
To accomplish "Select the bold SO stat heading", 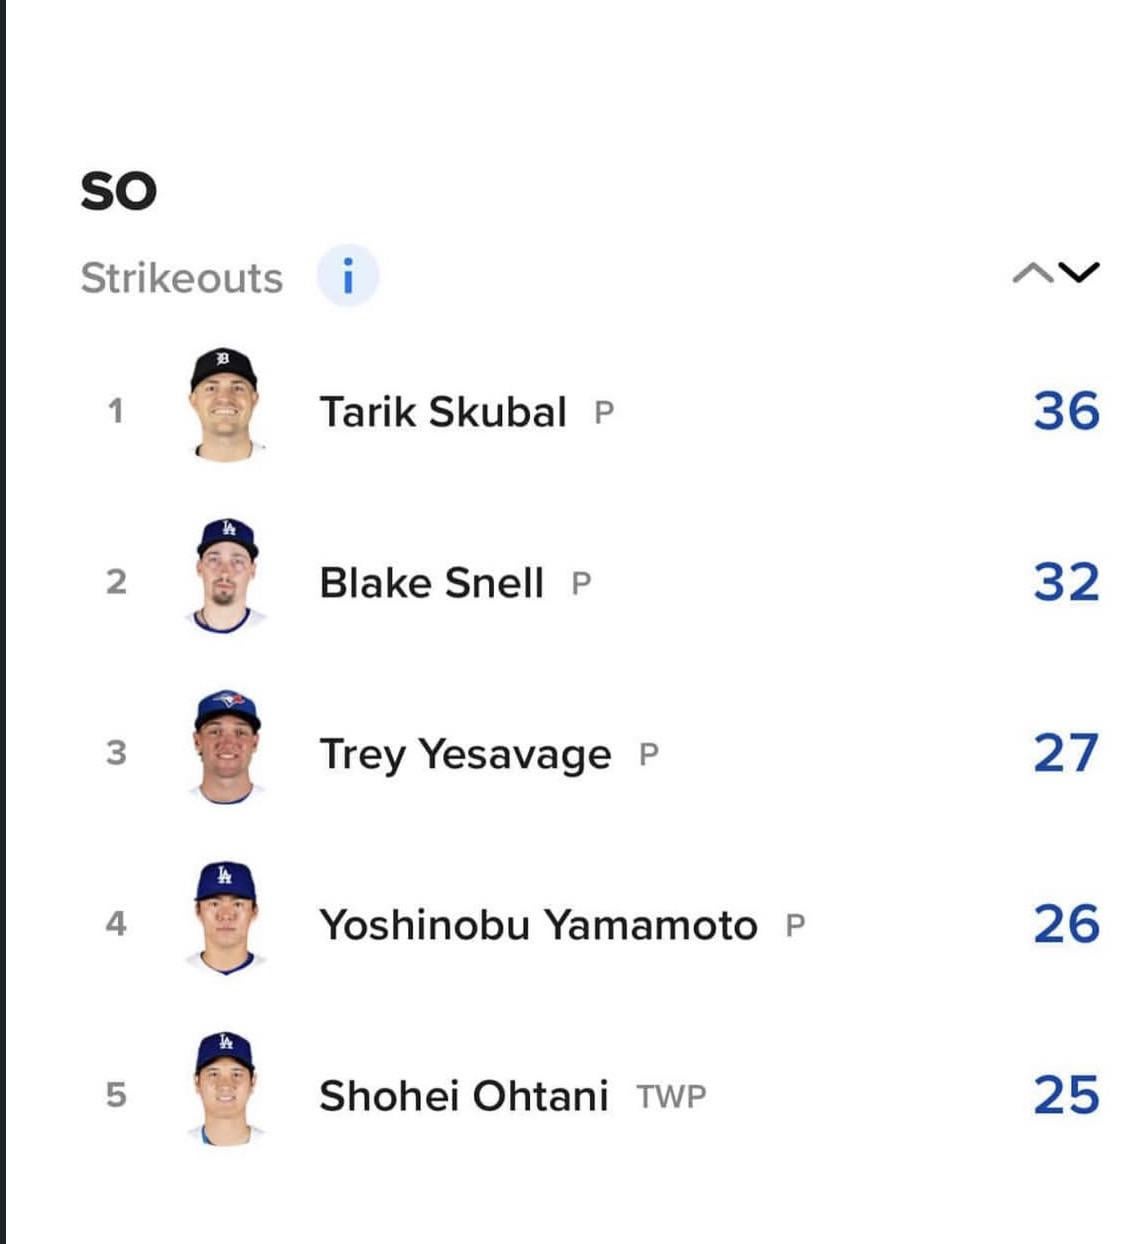I will point(119,190).
